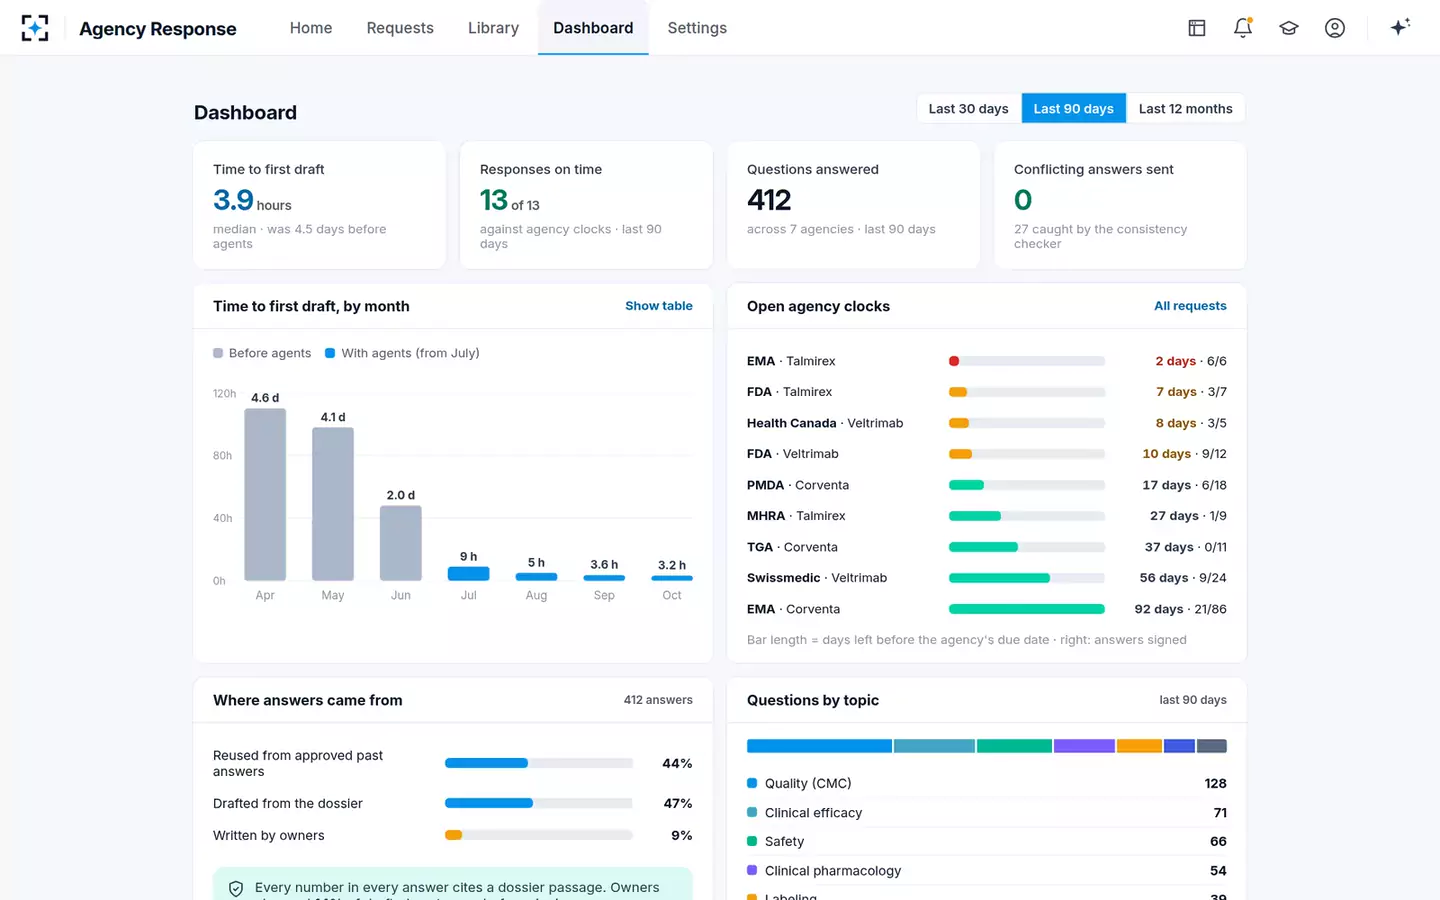The height and width of the screenshot is (900, 1440).
Task: Click the 4.6 d label above April
Action: click(x=265, y=398)
